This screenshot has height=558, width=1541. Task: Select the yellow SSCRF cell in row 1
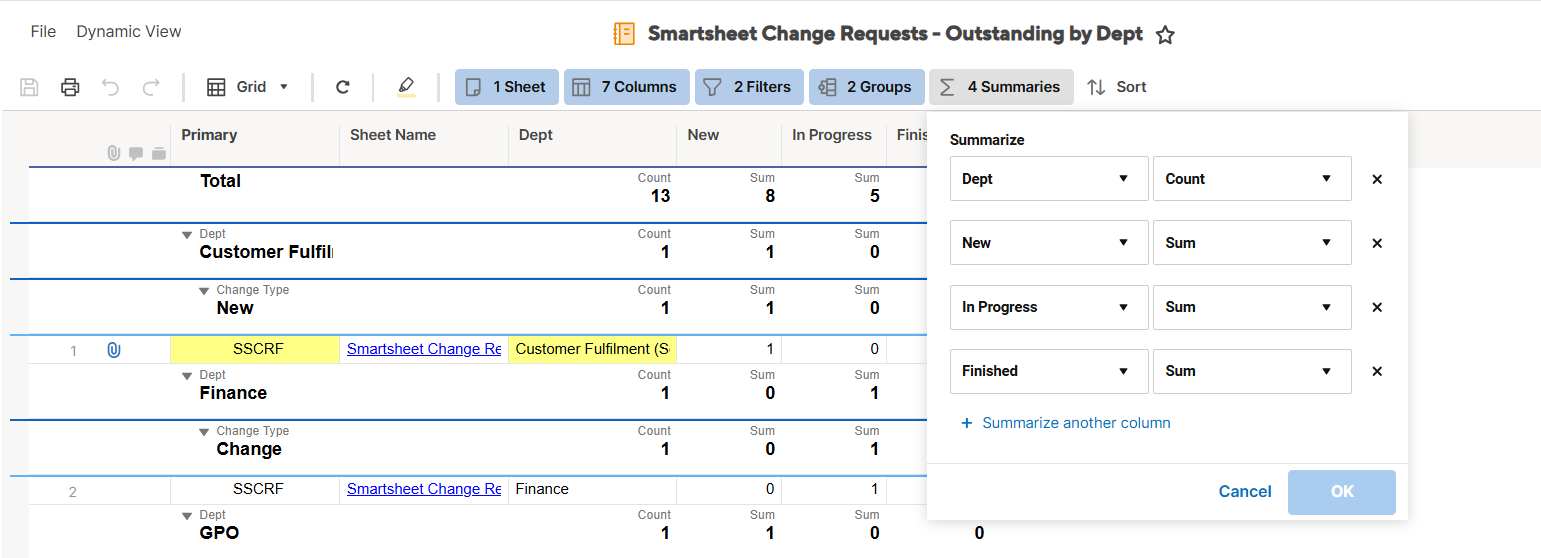pyautogui.click(x=255, y=349)
